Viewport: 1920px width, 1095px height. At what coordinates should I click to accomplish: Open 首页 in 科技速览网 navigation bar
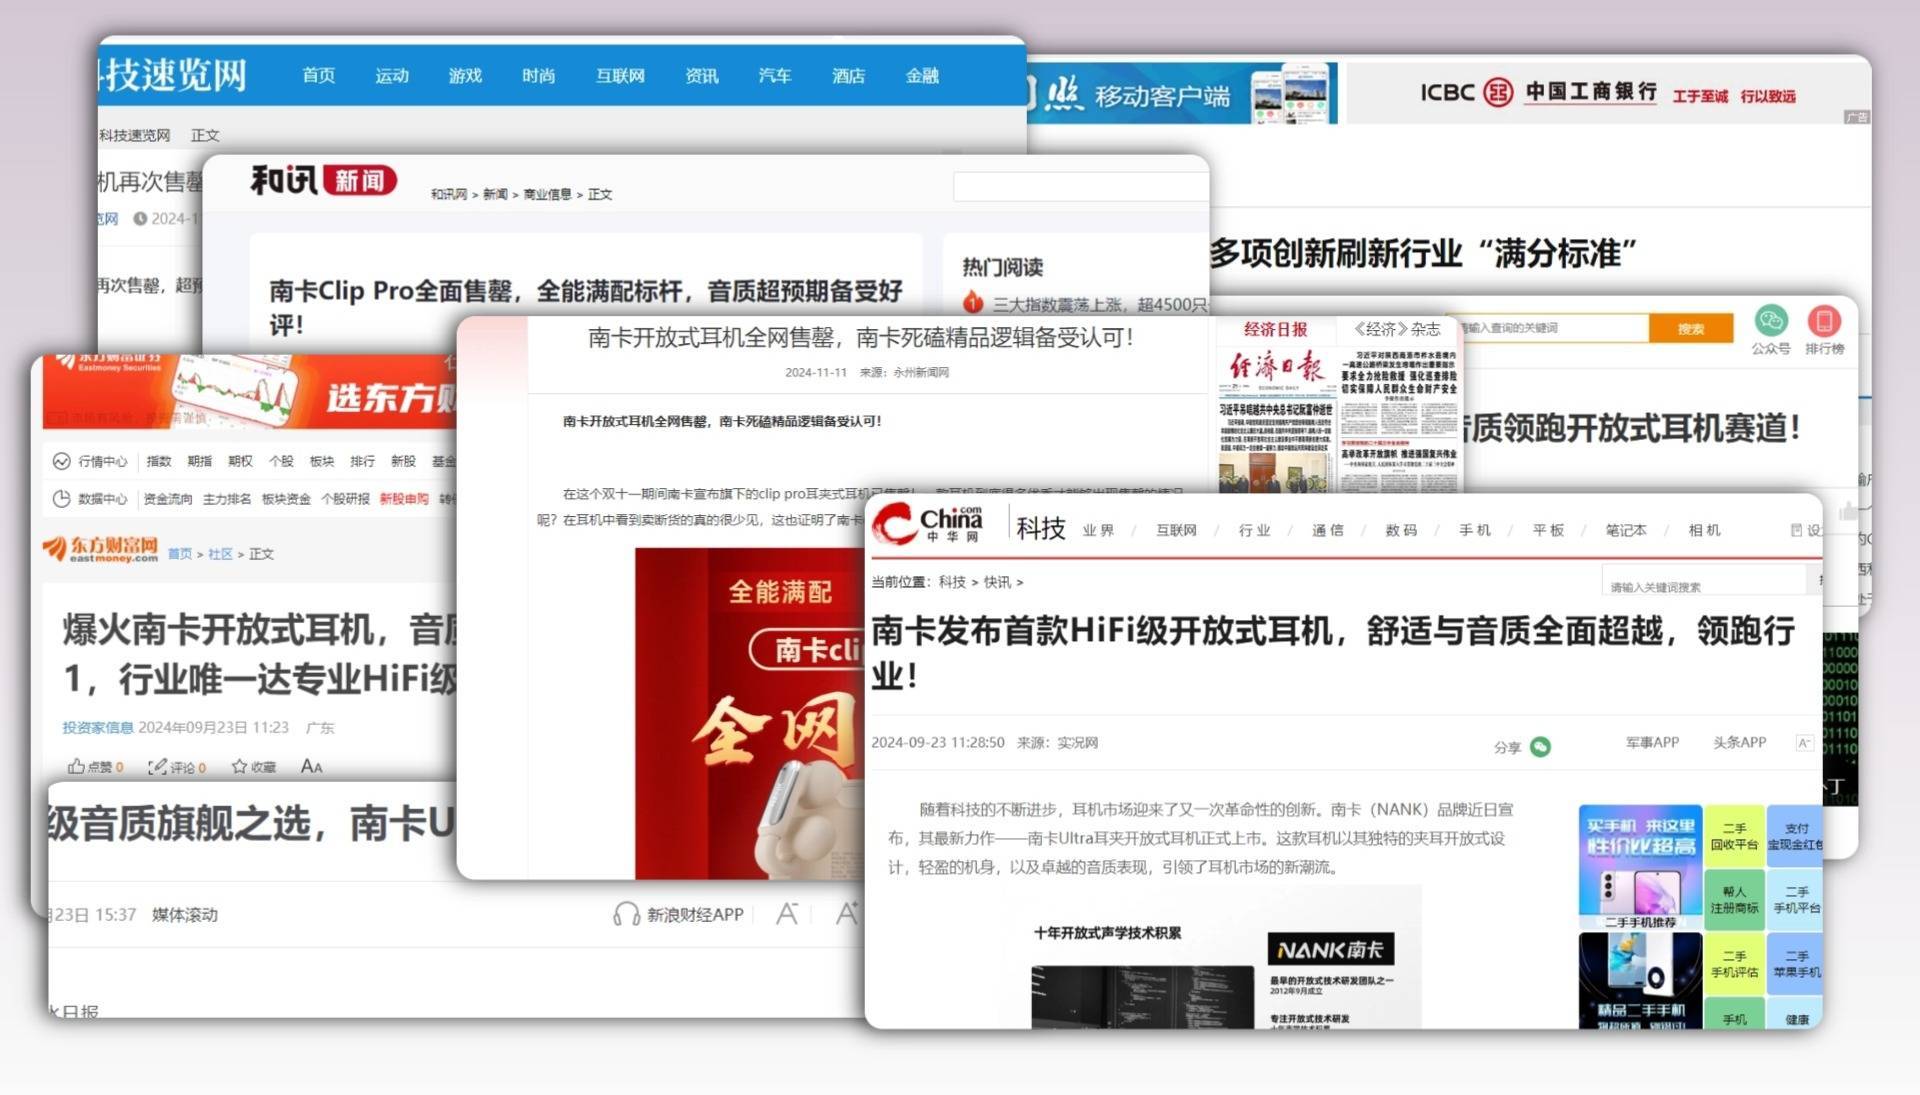(x=318, y=75)
